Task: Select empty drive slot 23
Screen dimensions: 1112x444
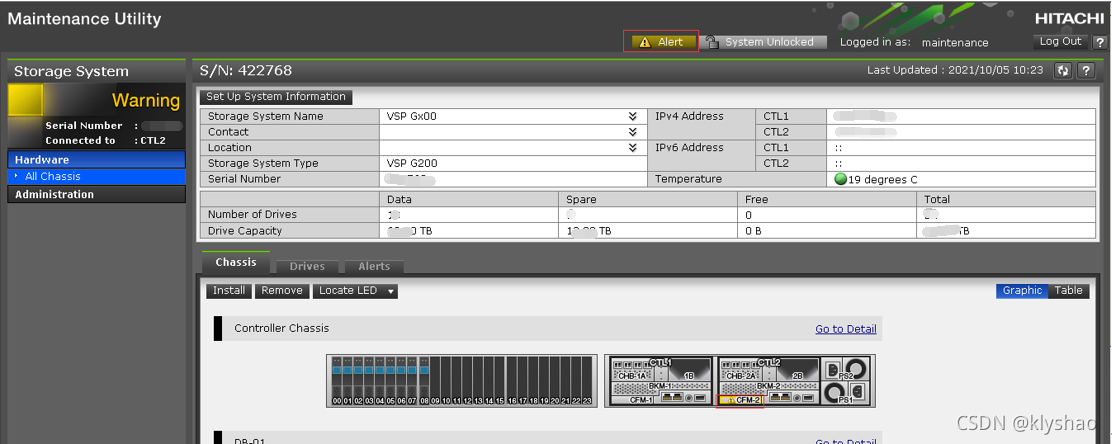Action: pyautogui.click(x=586, y=382)
